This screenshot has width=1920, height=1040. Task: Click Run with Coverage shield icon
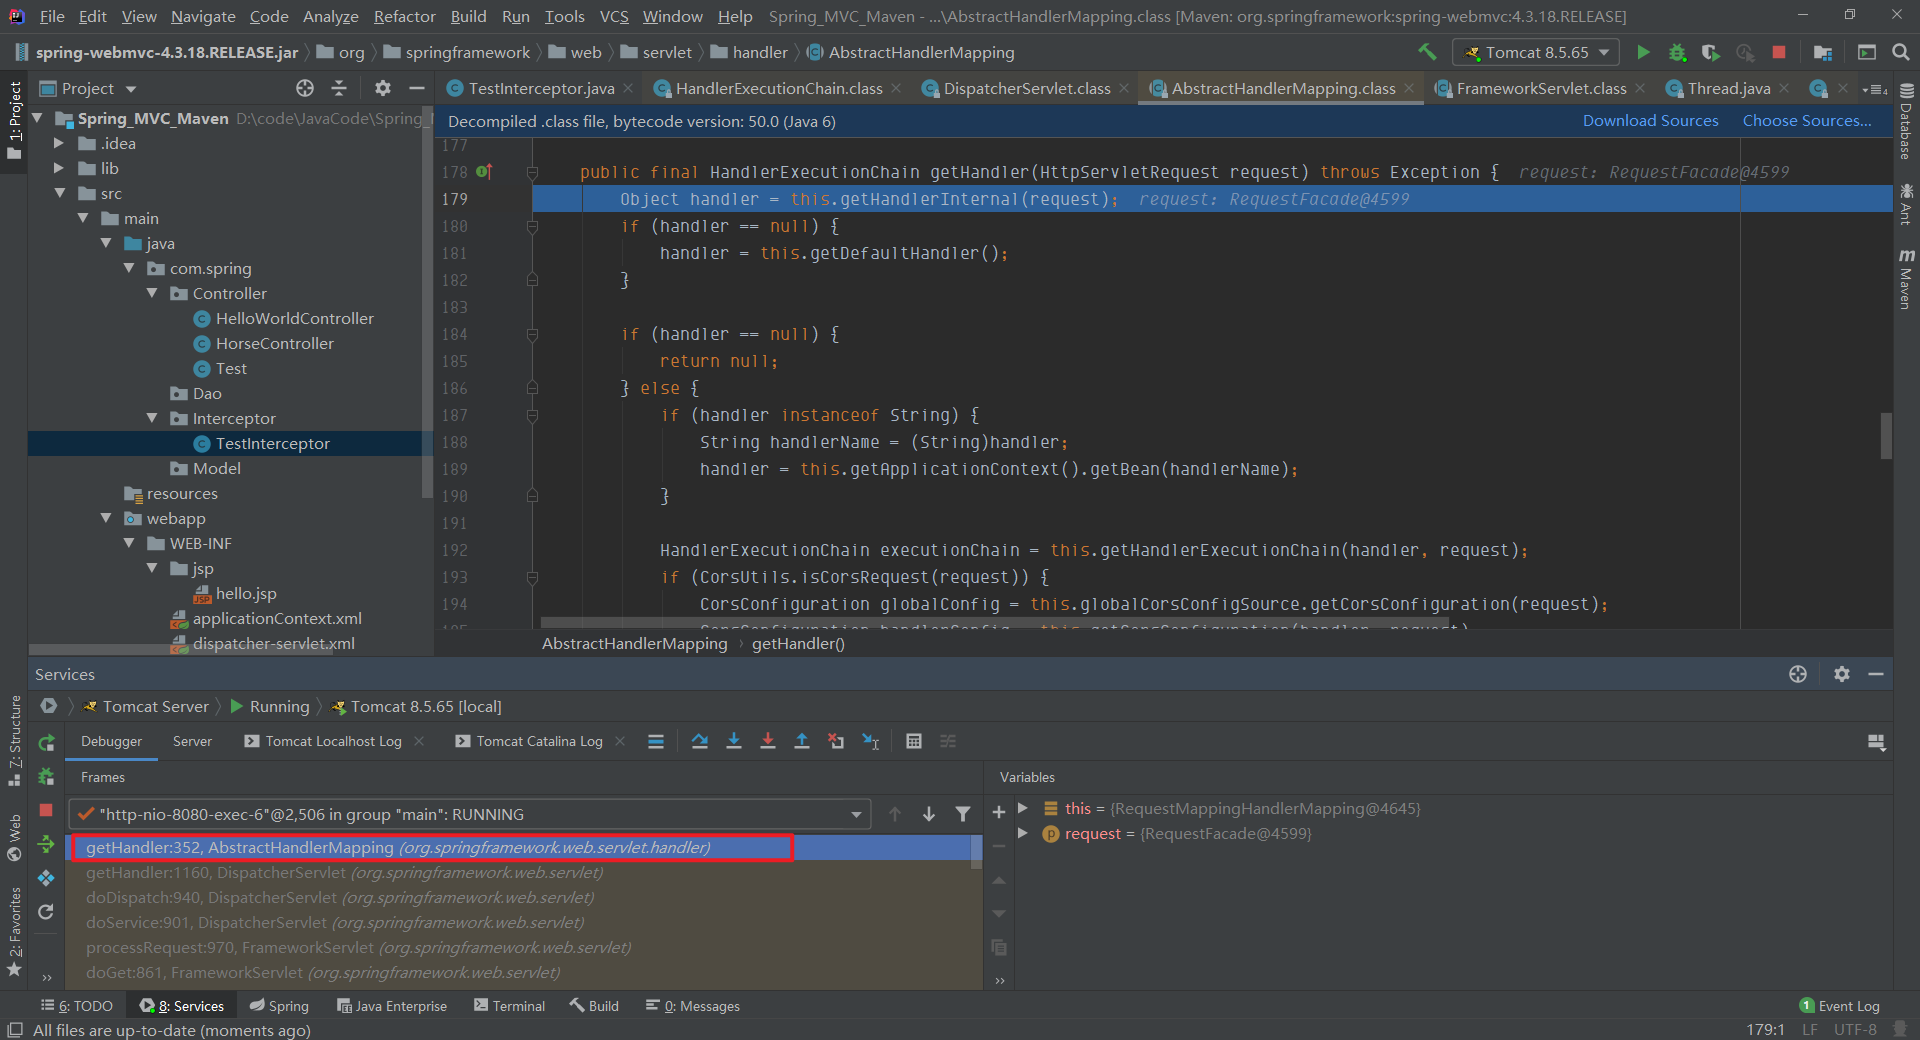(1711, 52)
